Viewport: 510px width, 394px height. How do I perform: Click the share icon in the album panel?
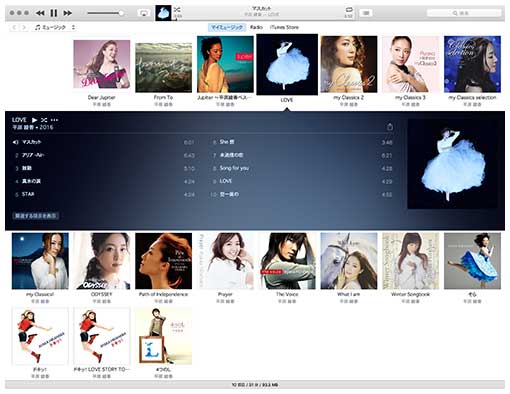click(x=390, y=127)
